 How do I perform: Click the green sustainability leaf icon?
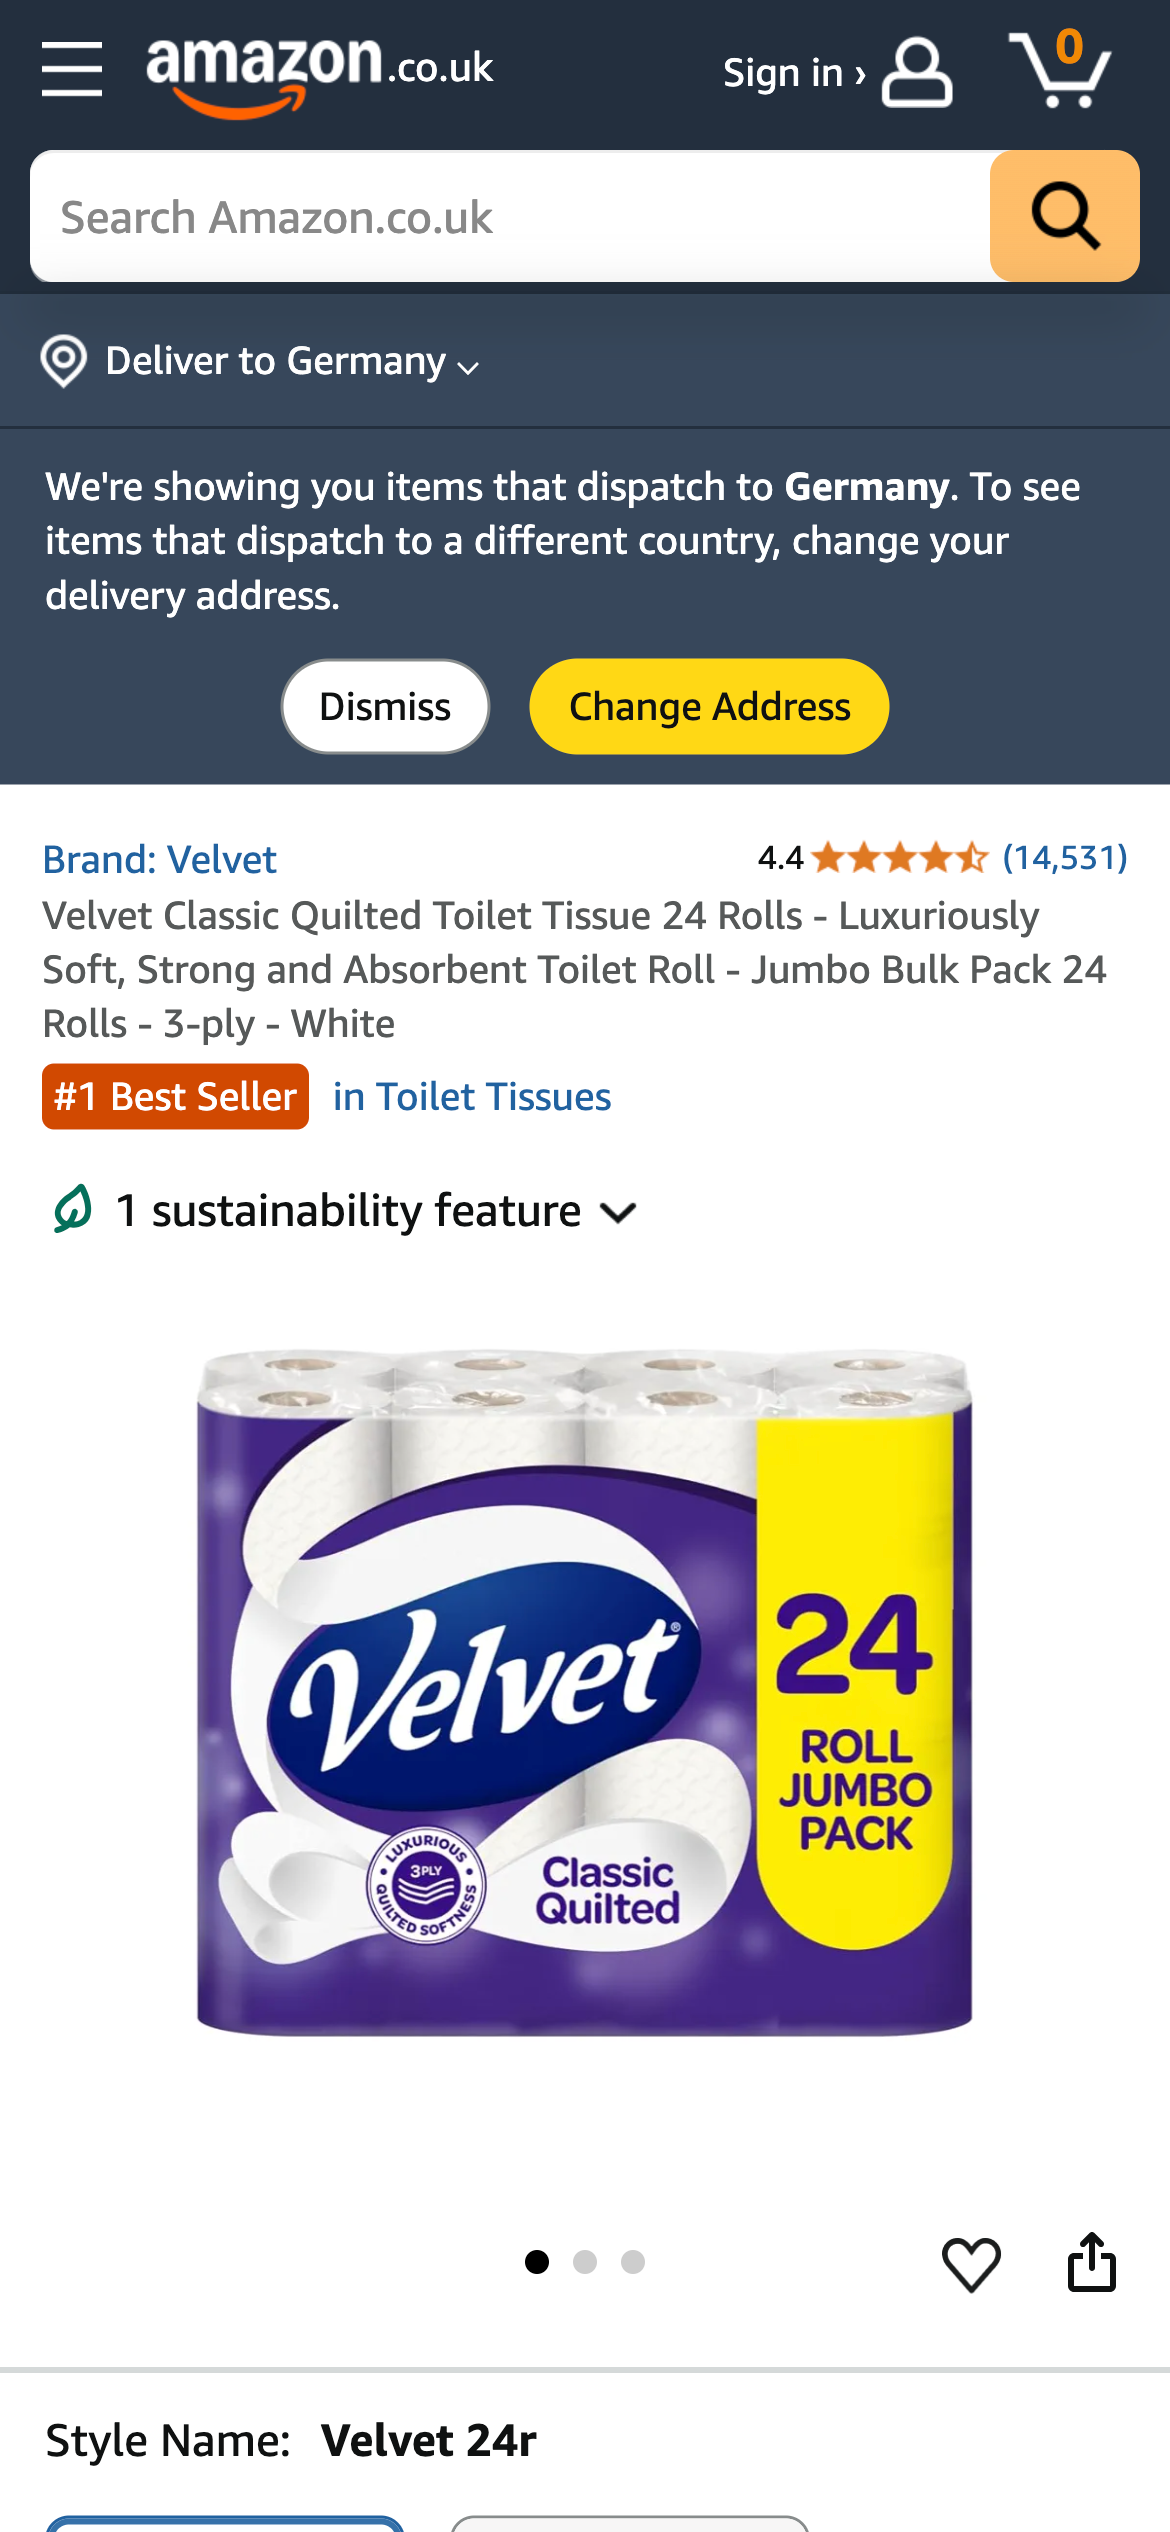[73, 1209]
